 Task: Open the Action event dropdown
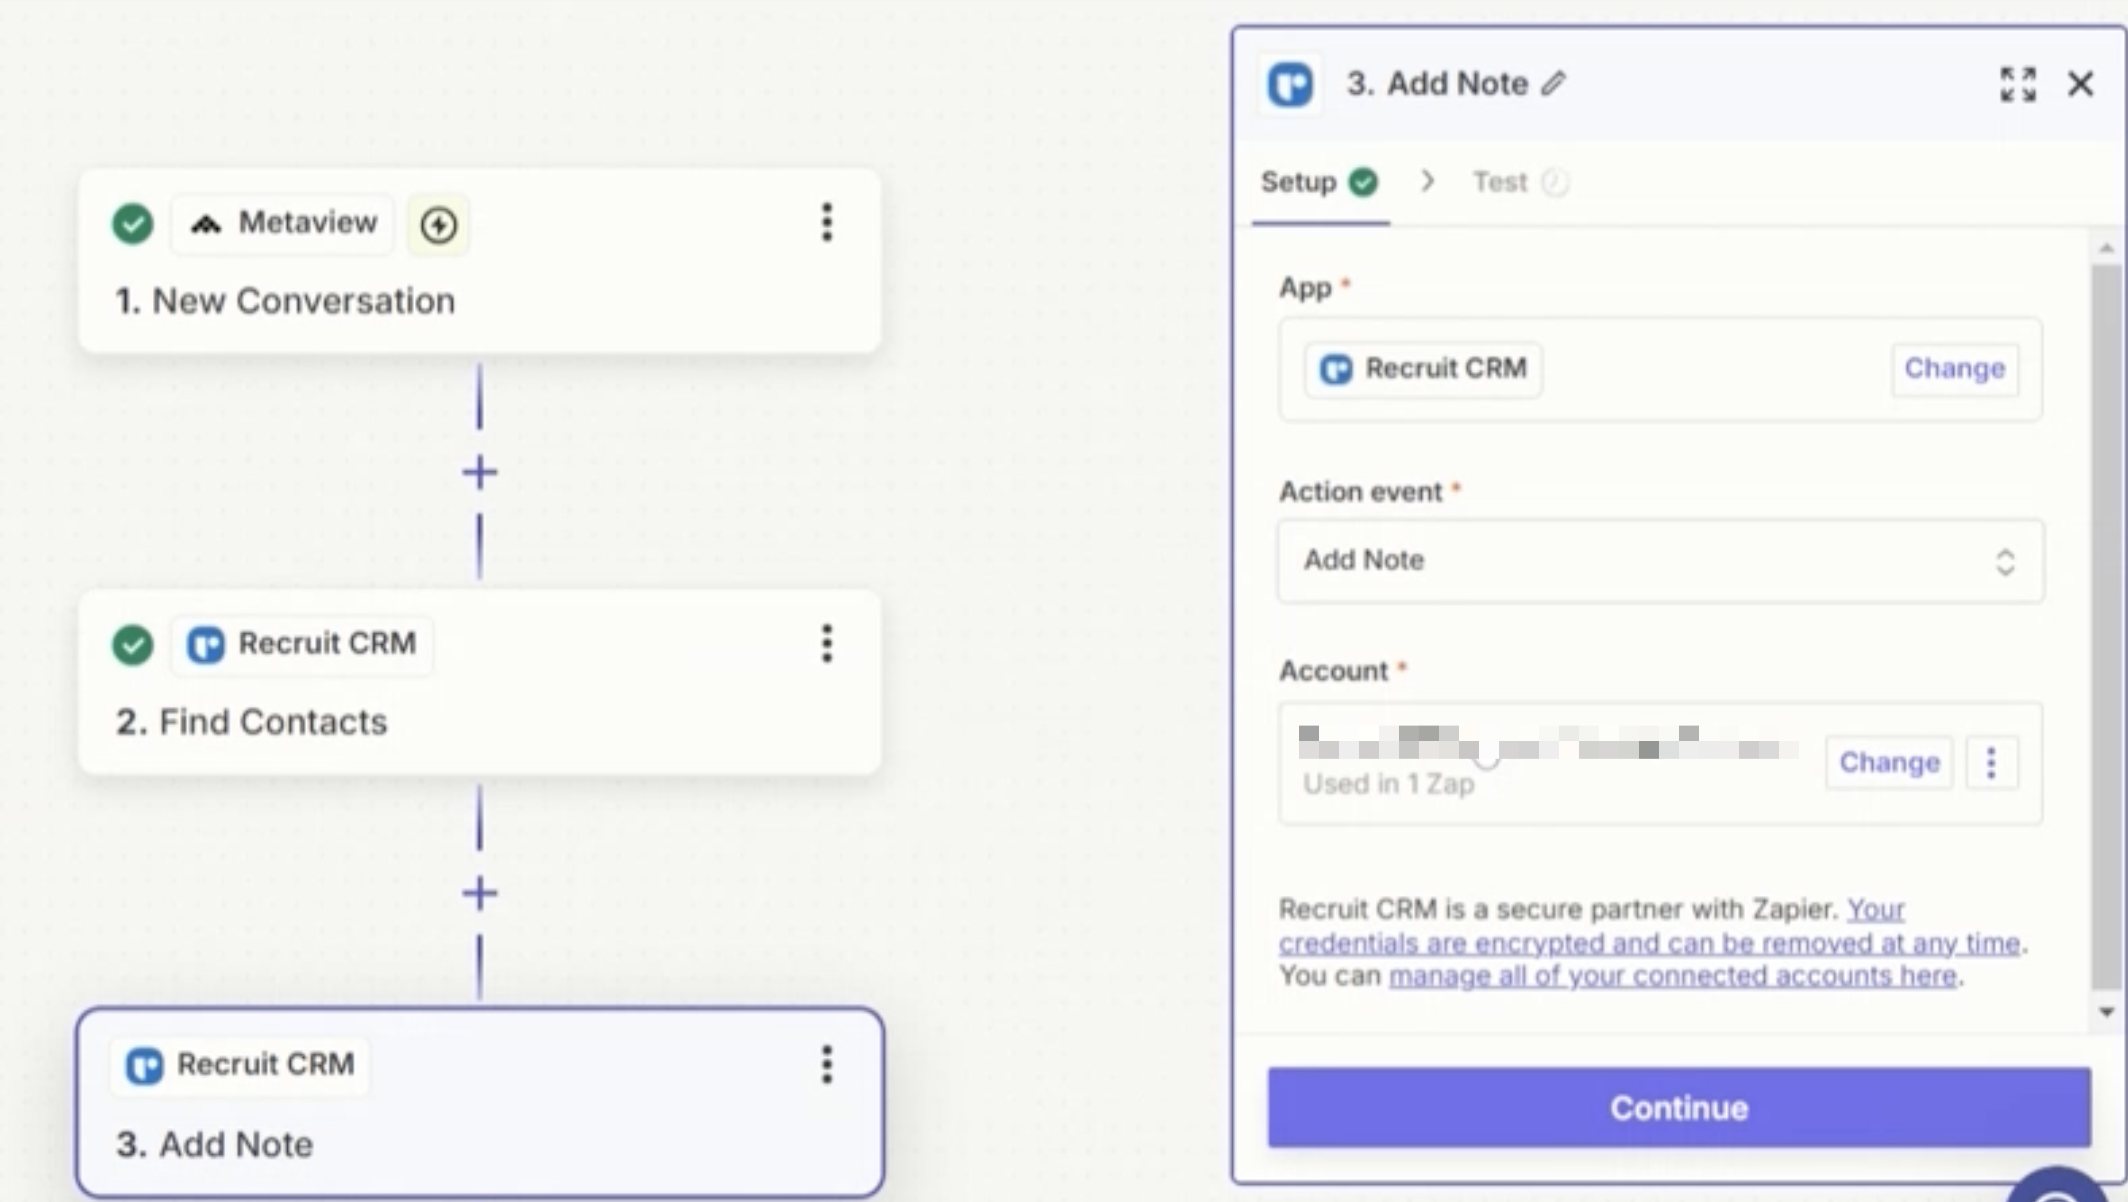pyautogui.click(x=1660, y=561)
